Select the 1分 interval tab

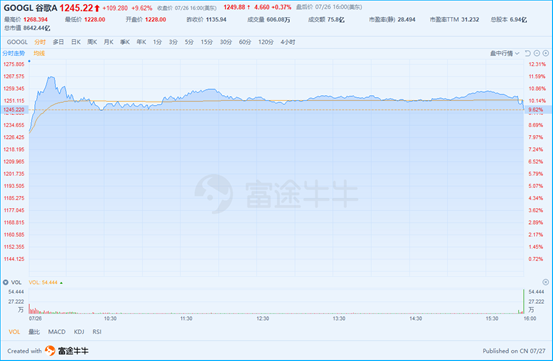click(x=157, y=42)
